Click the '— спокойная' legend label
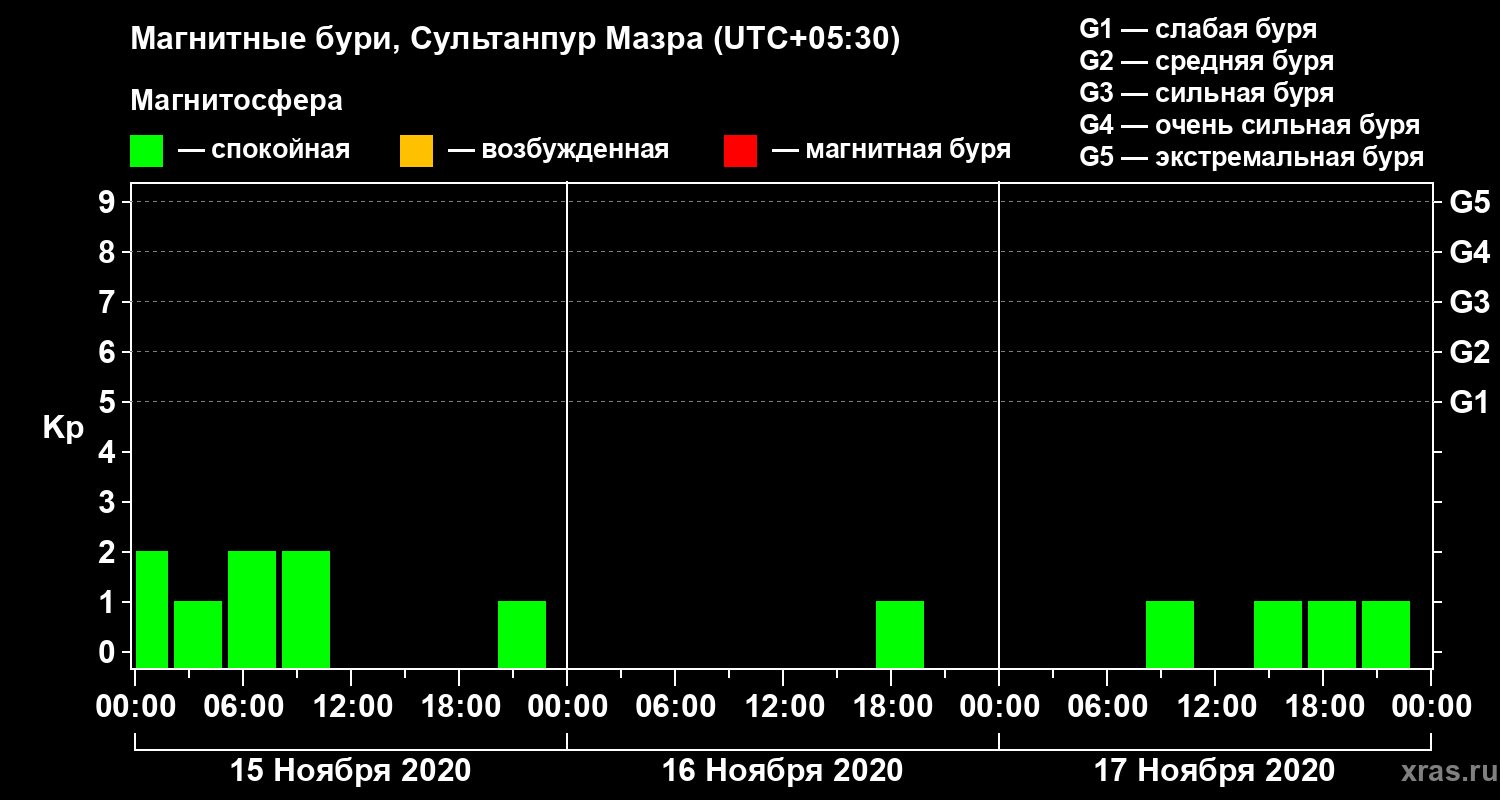 [264, 150]
